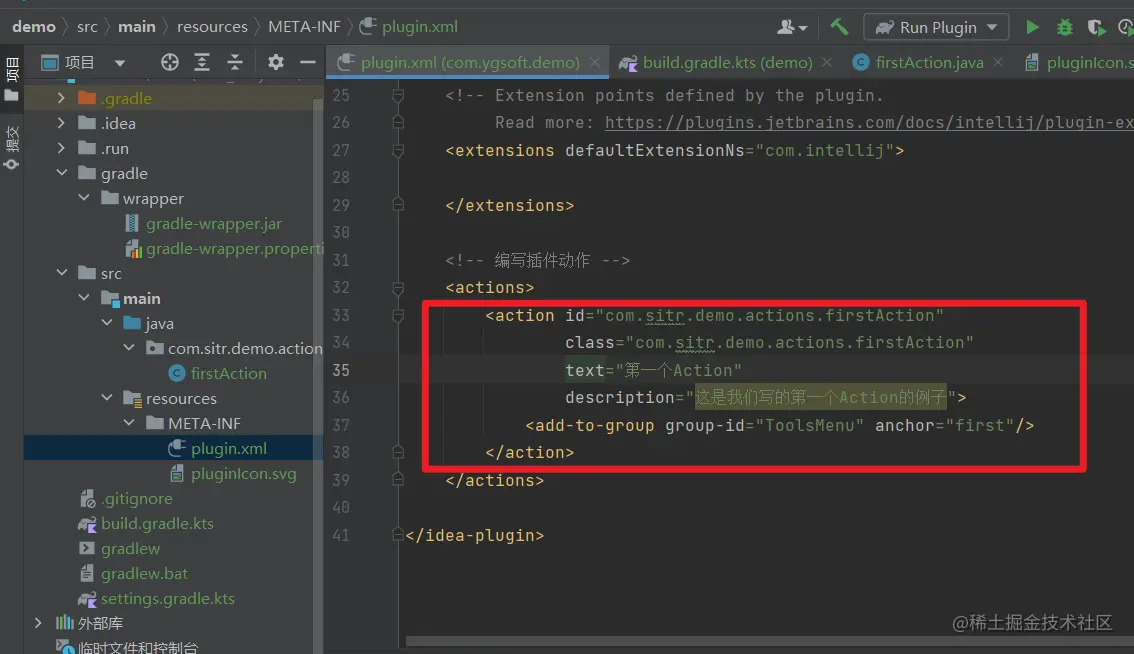Fold the action tag at line 33
Screen dimensions: 1134x654
pos(398,315)
